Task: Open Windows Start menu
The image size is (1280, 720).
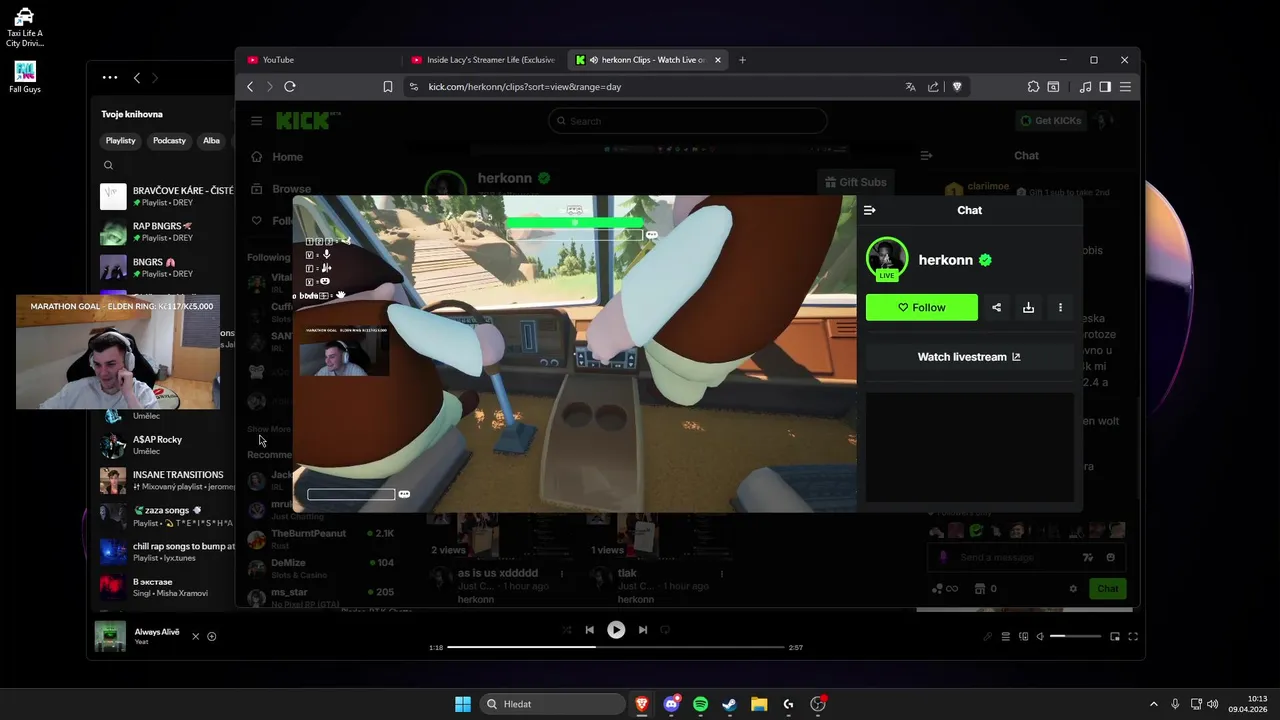Action: tap(463, 704)
